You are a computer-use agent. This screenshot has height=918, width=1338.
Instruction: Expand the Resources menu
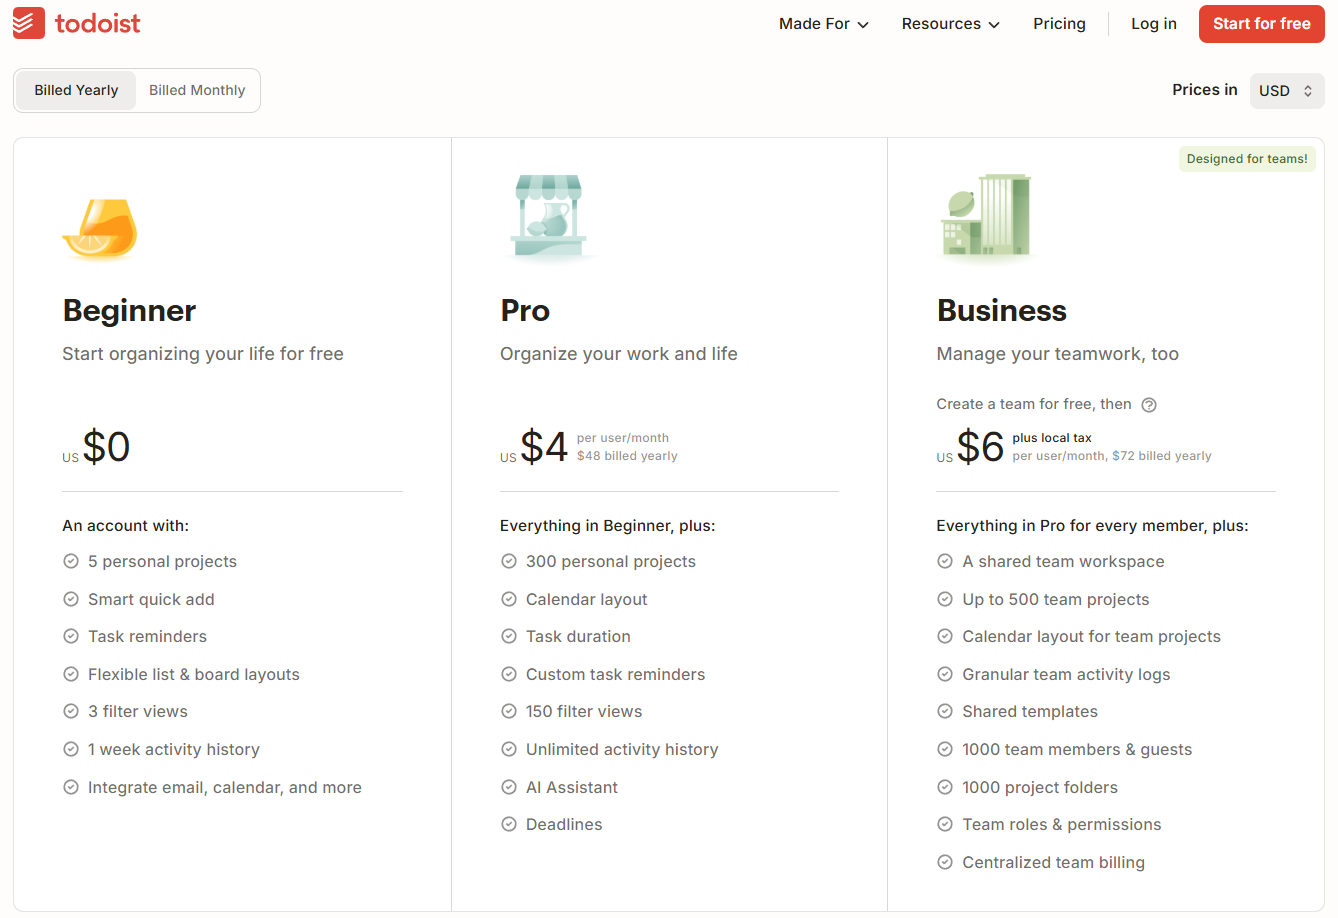click(950, 24)
